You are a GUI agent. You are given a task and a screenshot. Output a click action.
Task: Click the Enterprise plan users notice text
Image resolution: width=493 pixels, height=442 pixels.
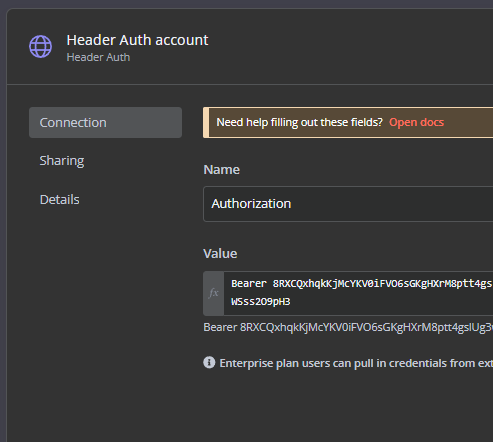356,363
